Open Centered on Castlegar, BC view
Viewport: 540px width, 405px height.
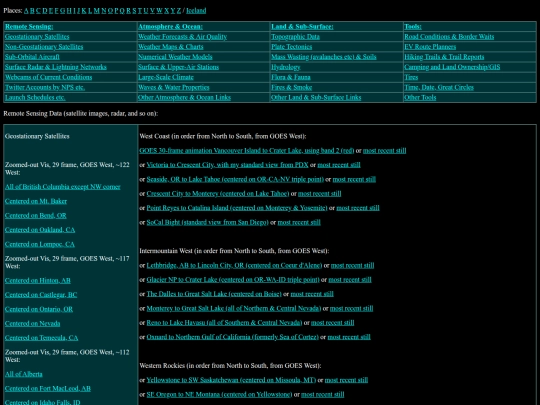click(x=41, y=295)
